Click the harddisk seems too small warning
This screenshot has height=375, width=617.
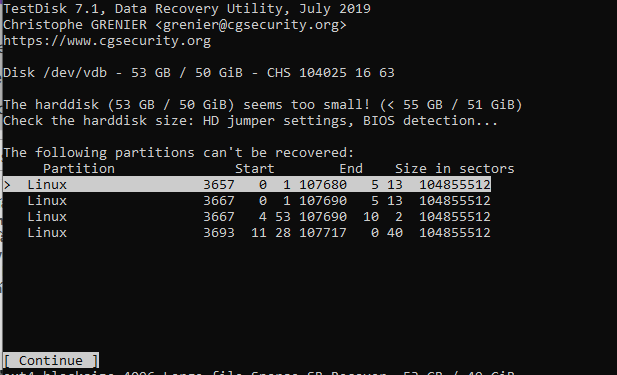[263, 105]
